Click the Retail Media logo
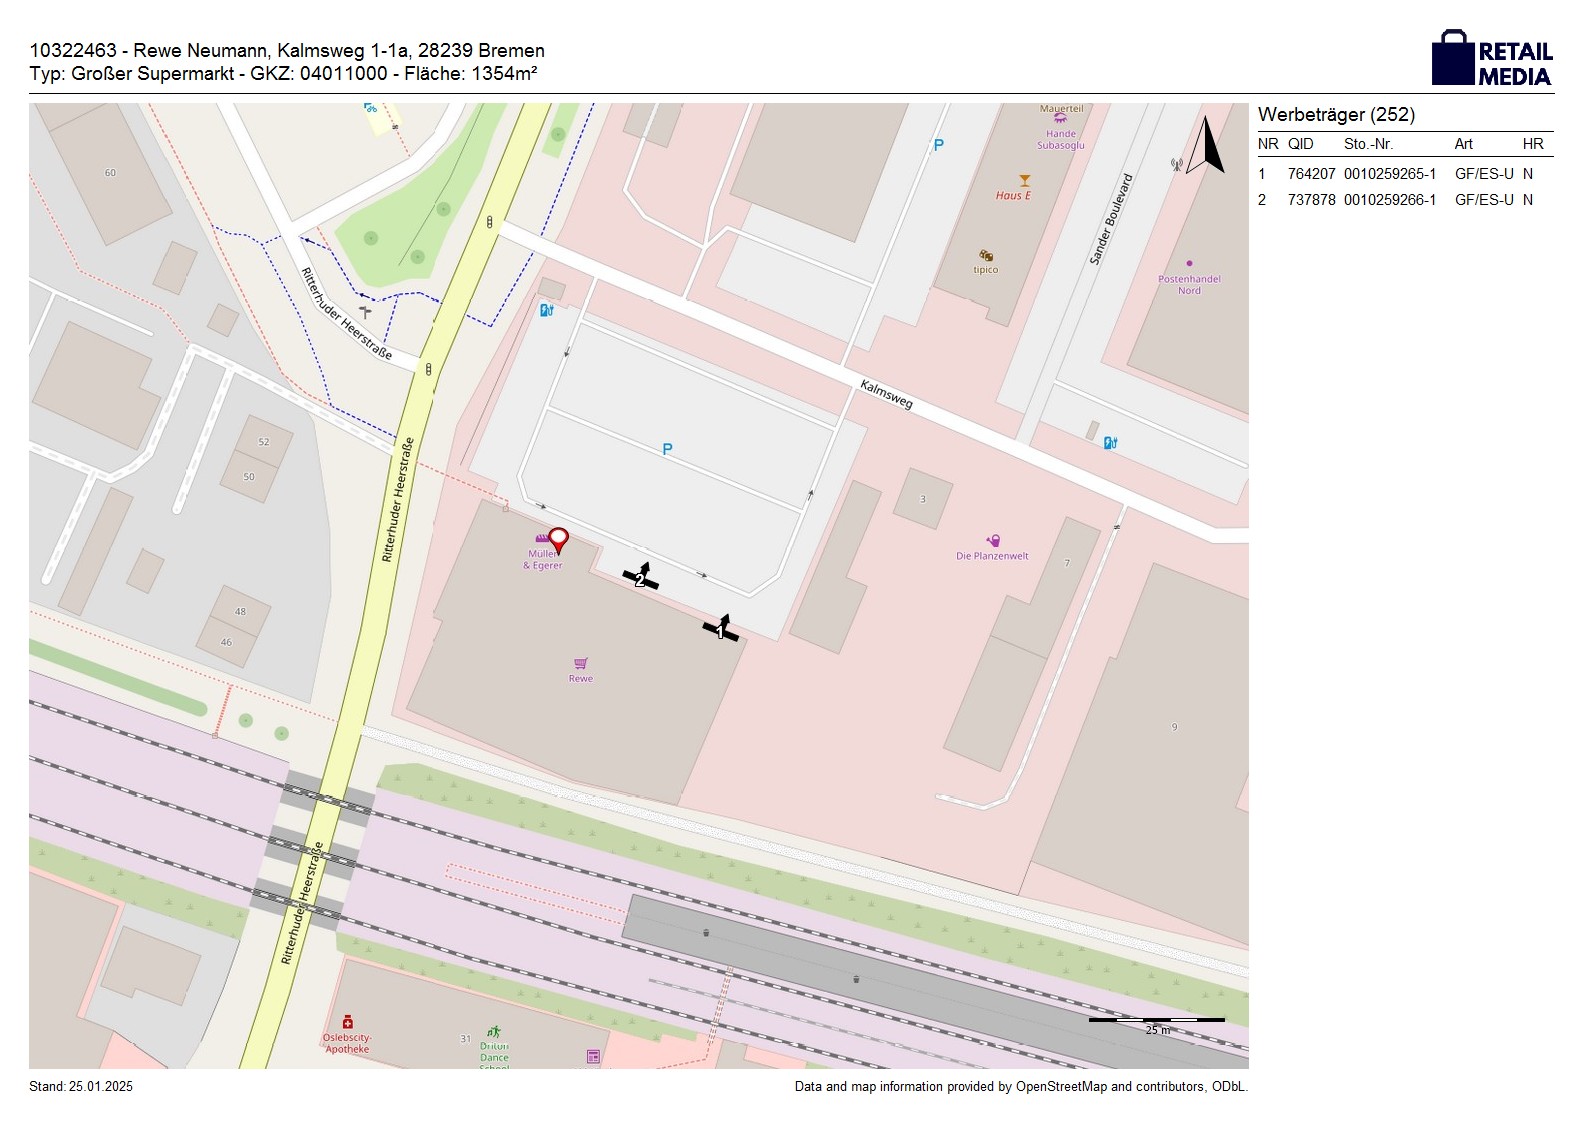The width and height of the screenshot is (1587, 1123). pyautogui.click(x=1492, y=59)
